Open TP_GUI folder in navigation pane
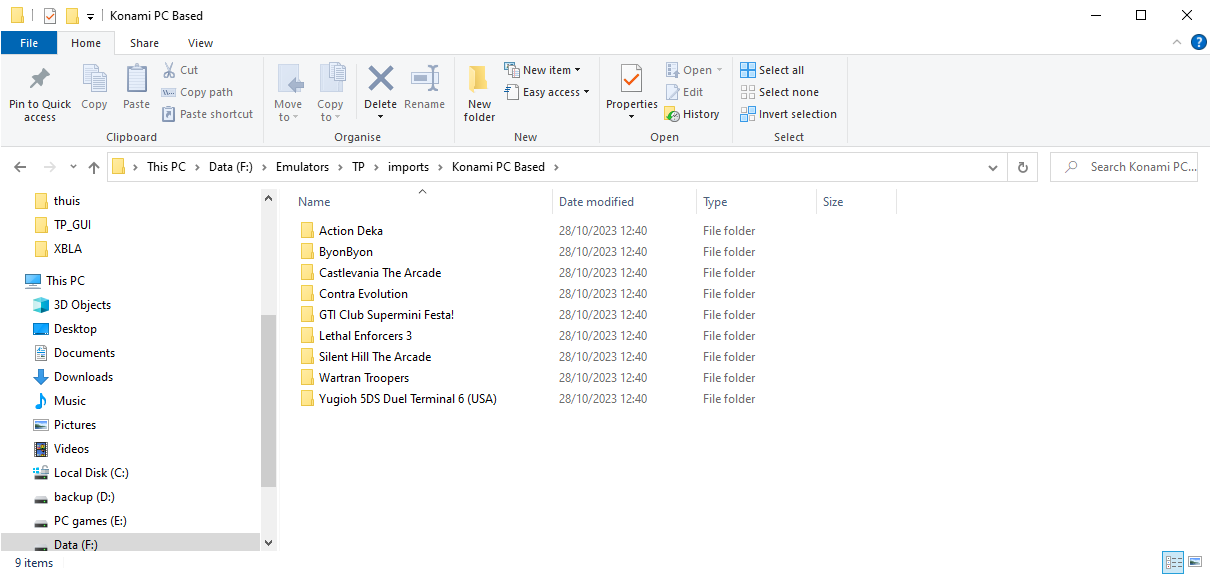Viewport: 1211px width, 575px height. pyautogui.click(x=72, y=225)
